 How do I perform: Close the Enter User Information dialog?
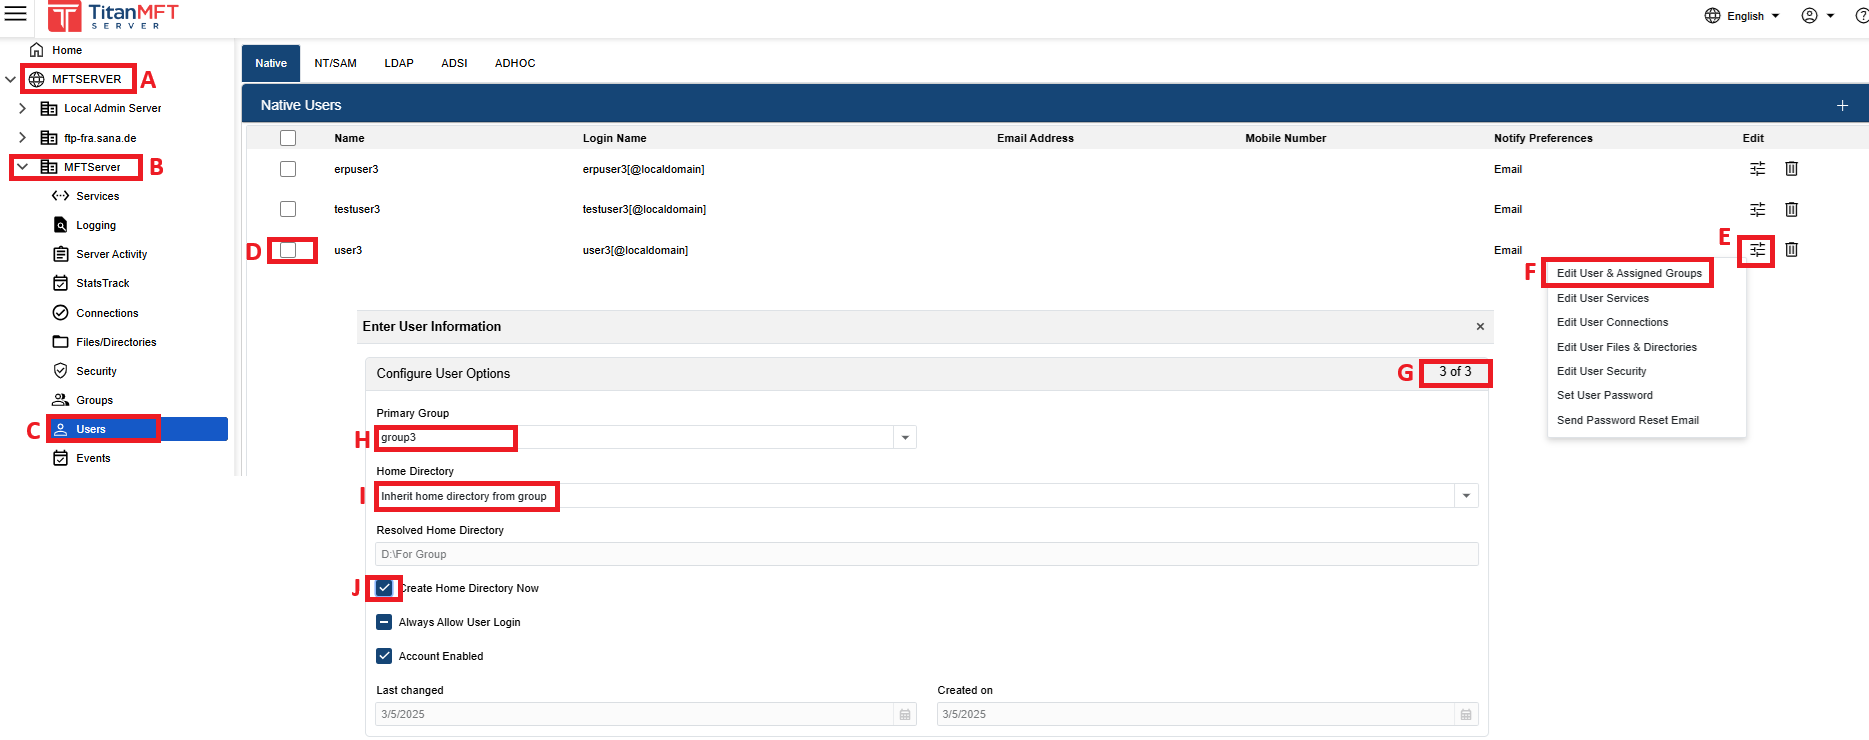pyautogui.click(x=1480, y=327)
